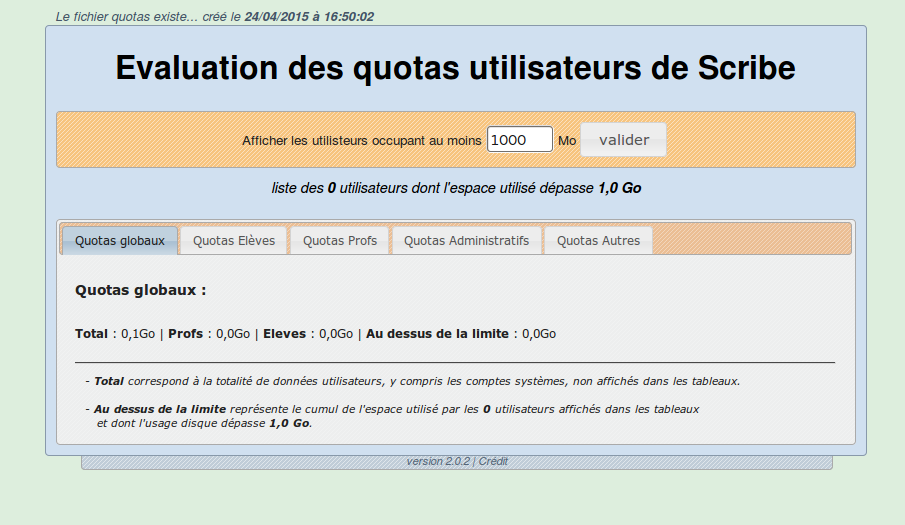The height and width of the screenshot is (525, 905).
Task: Focus the minimum Mo input field
Action: (519, 140)
